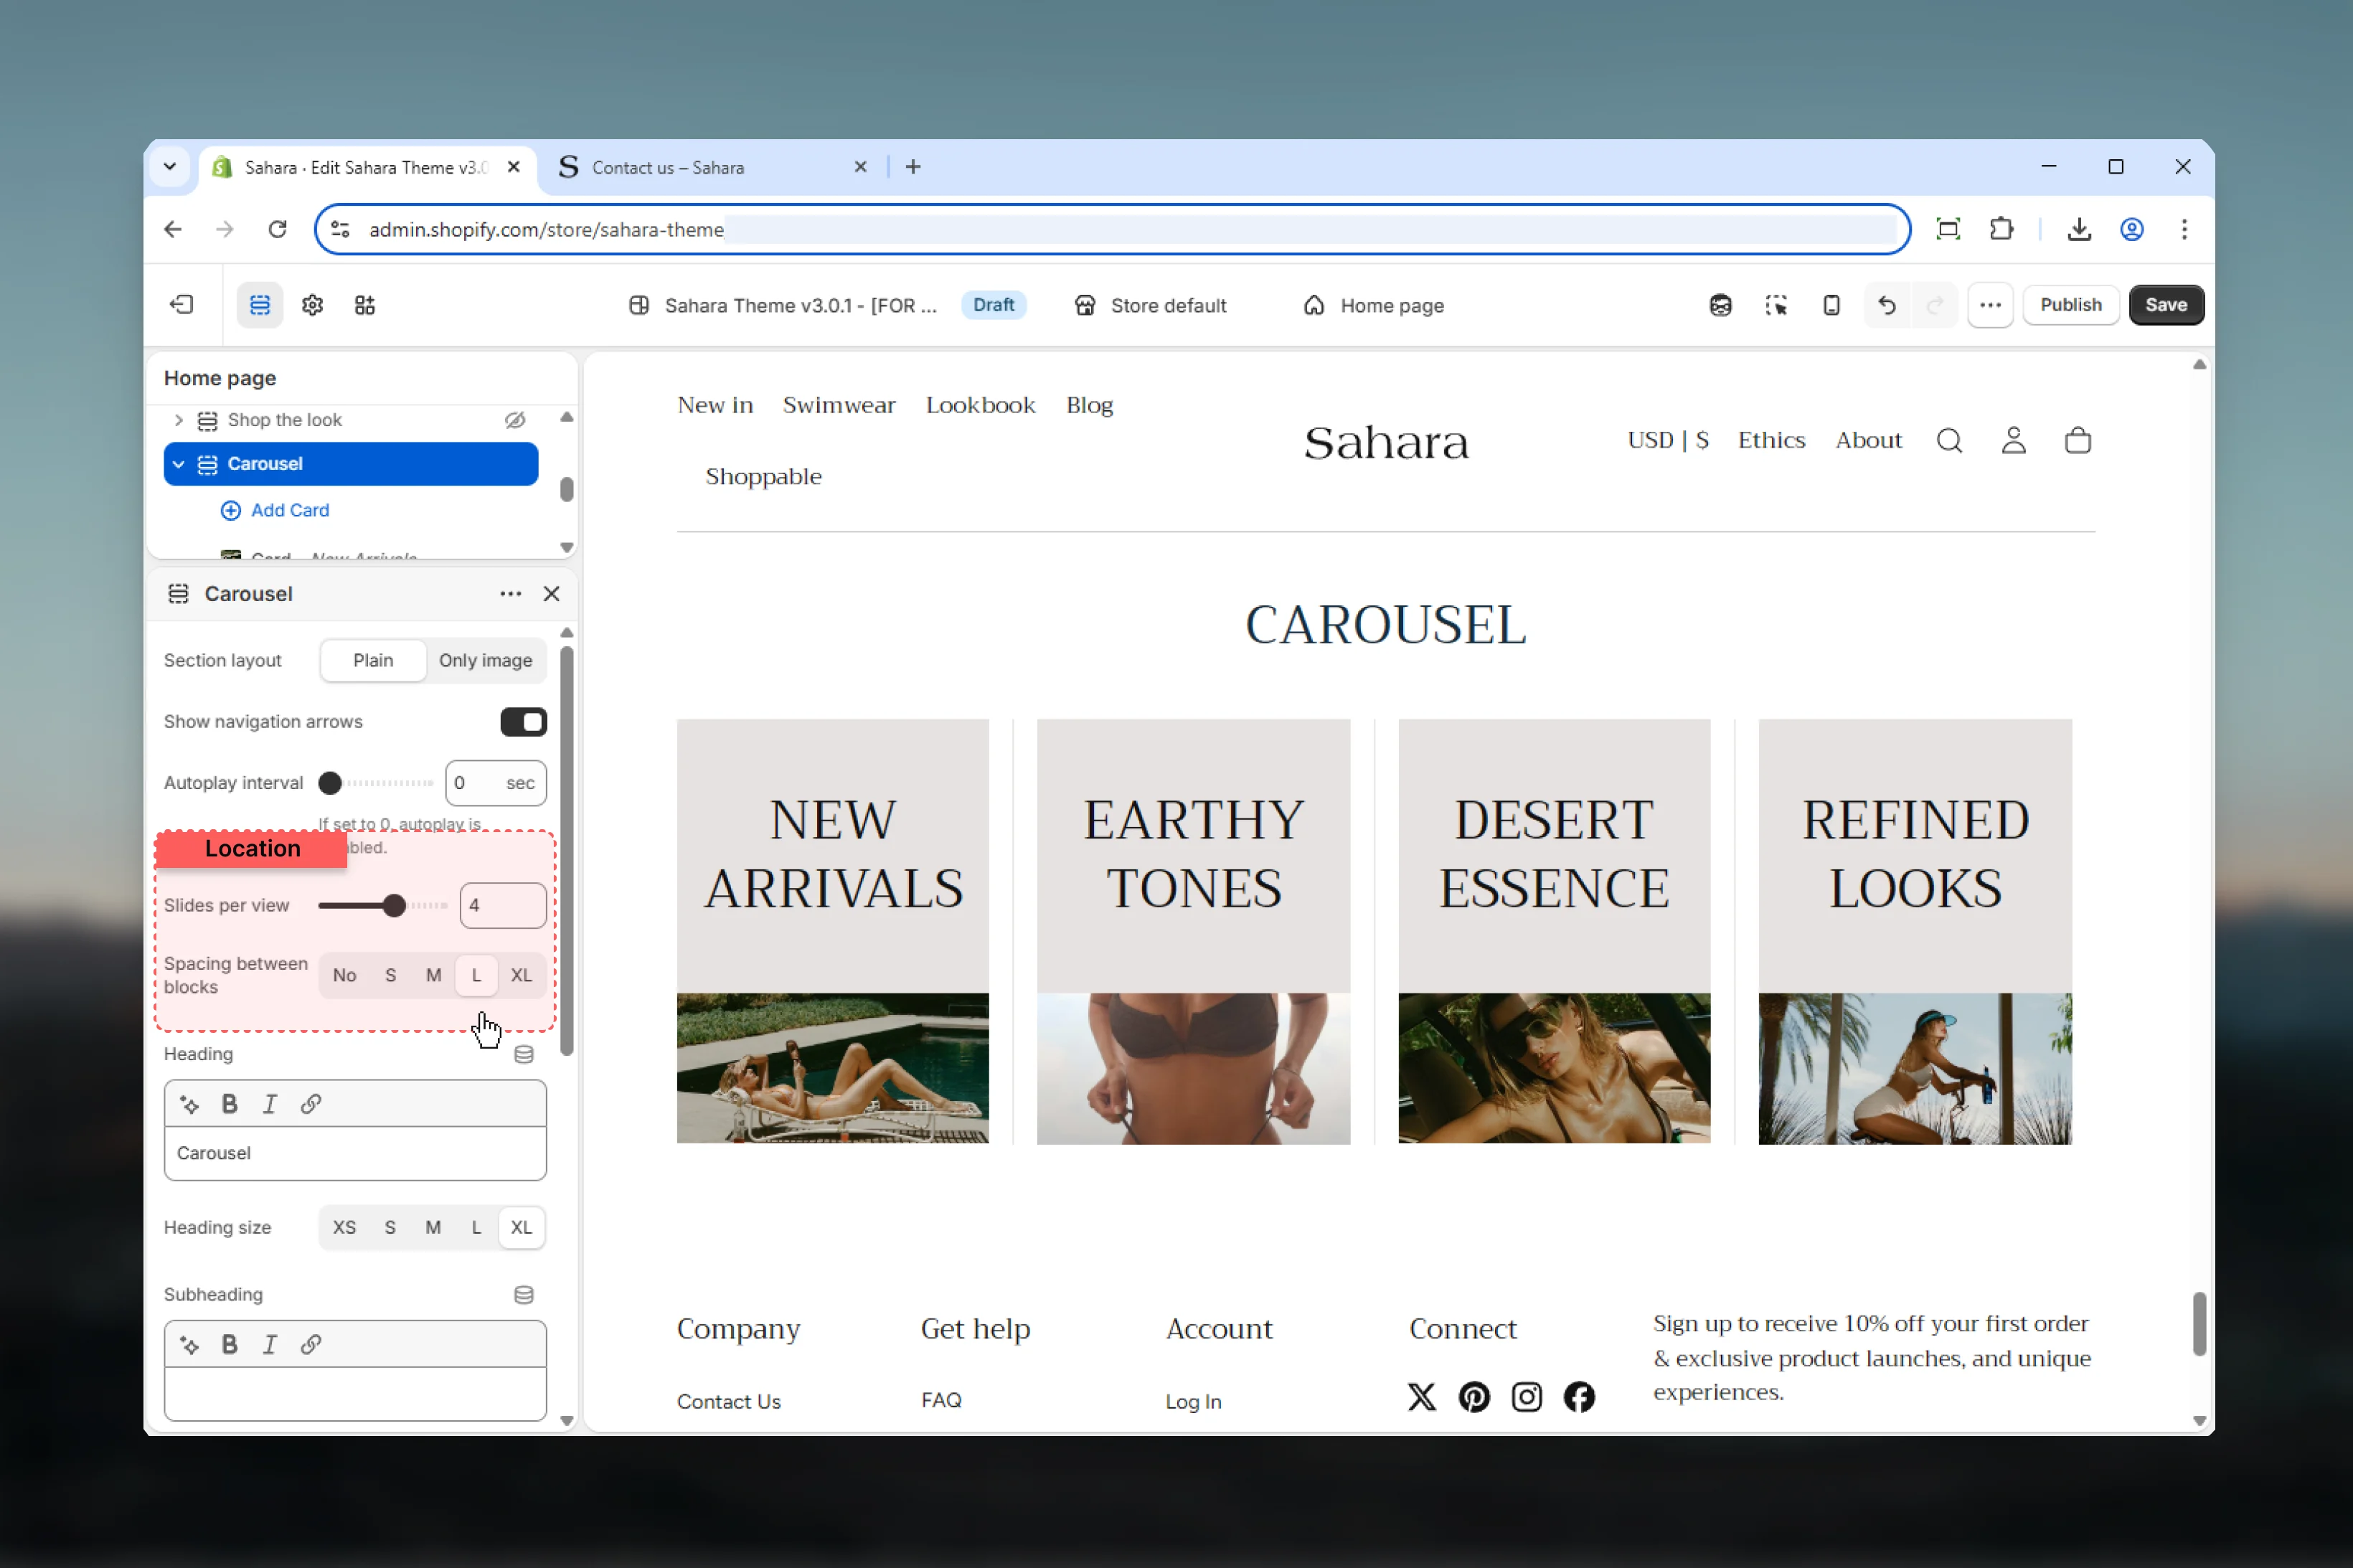
Task: Toggle Show navigation arrows switch
Action: click(523, 722)
